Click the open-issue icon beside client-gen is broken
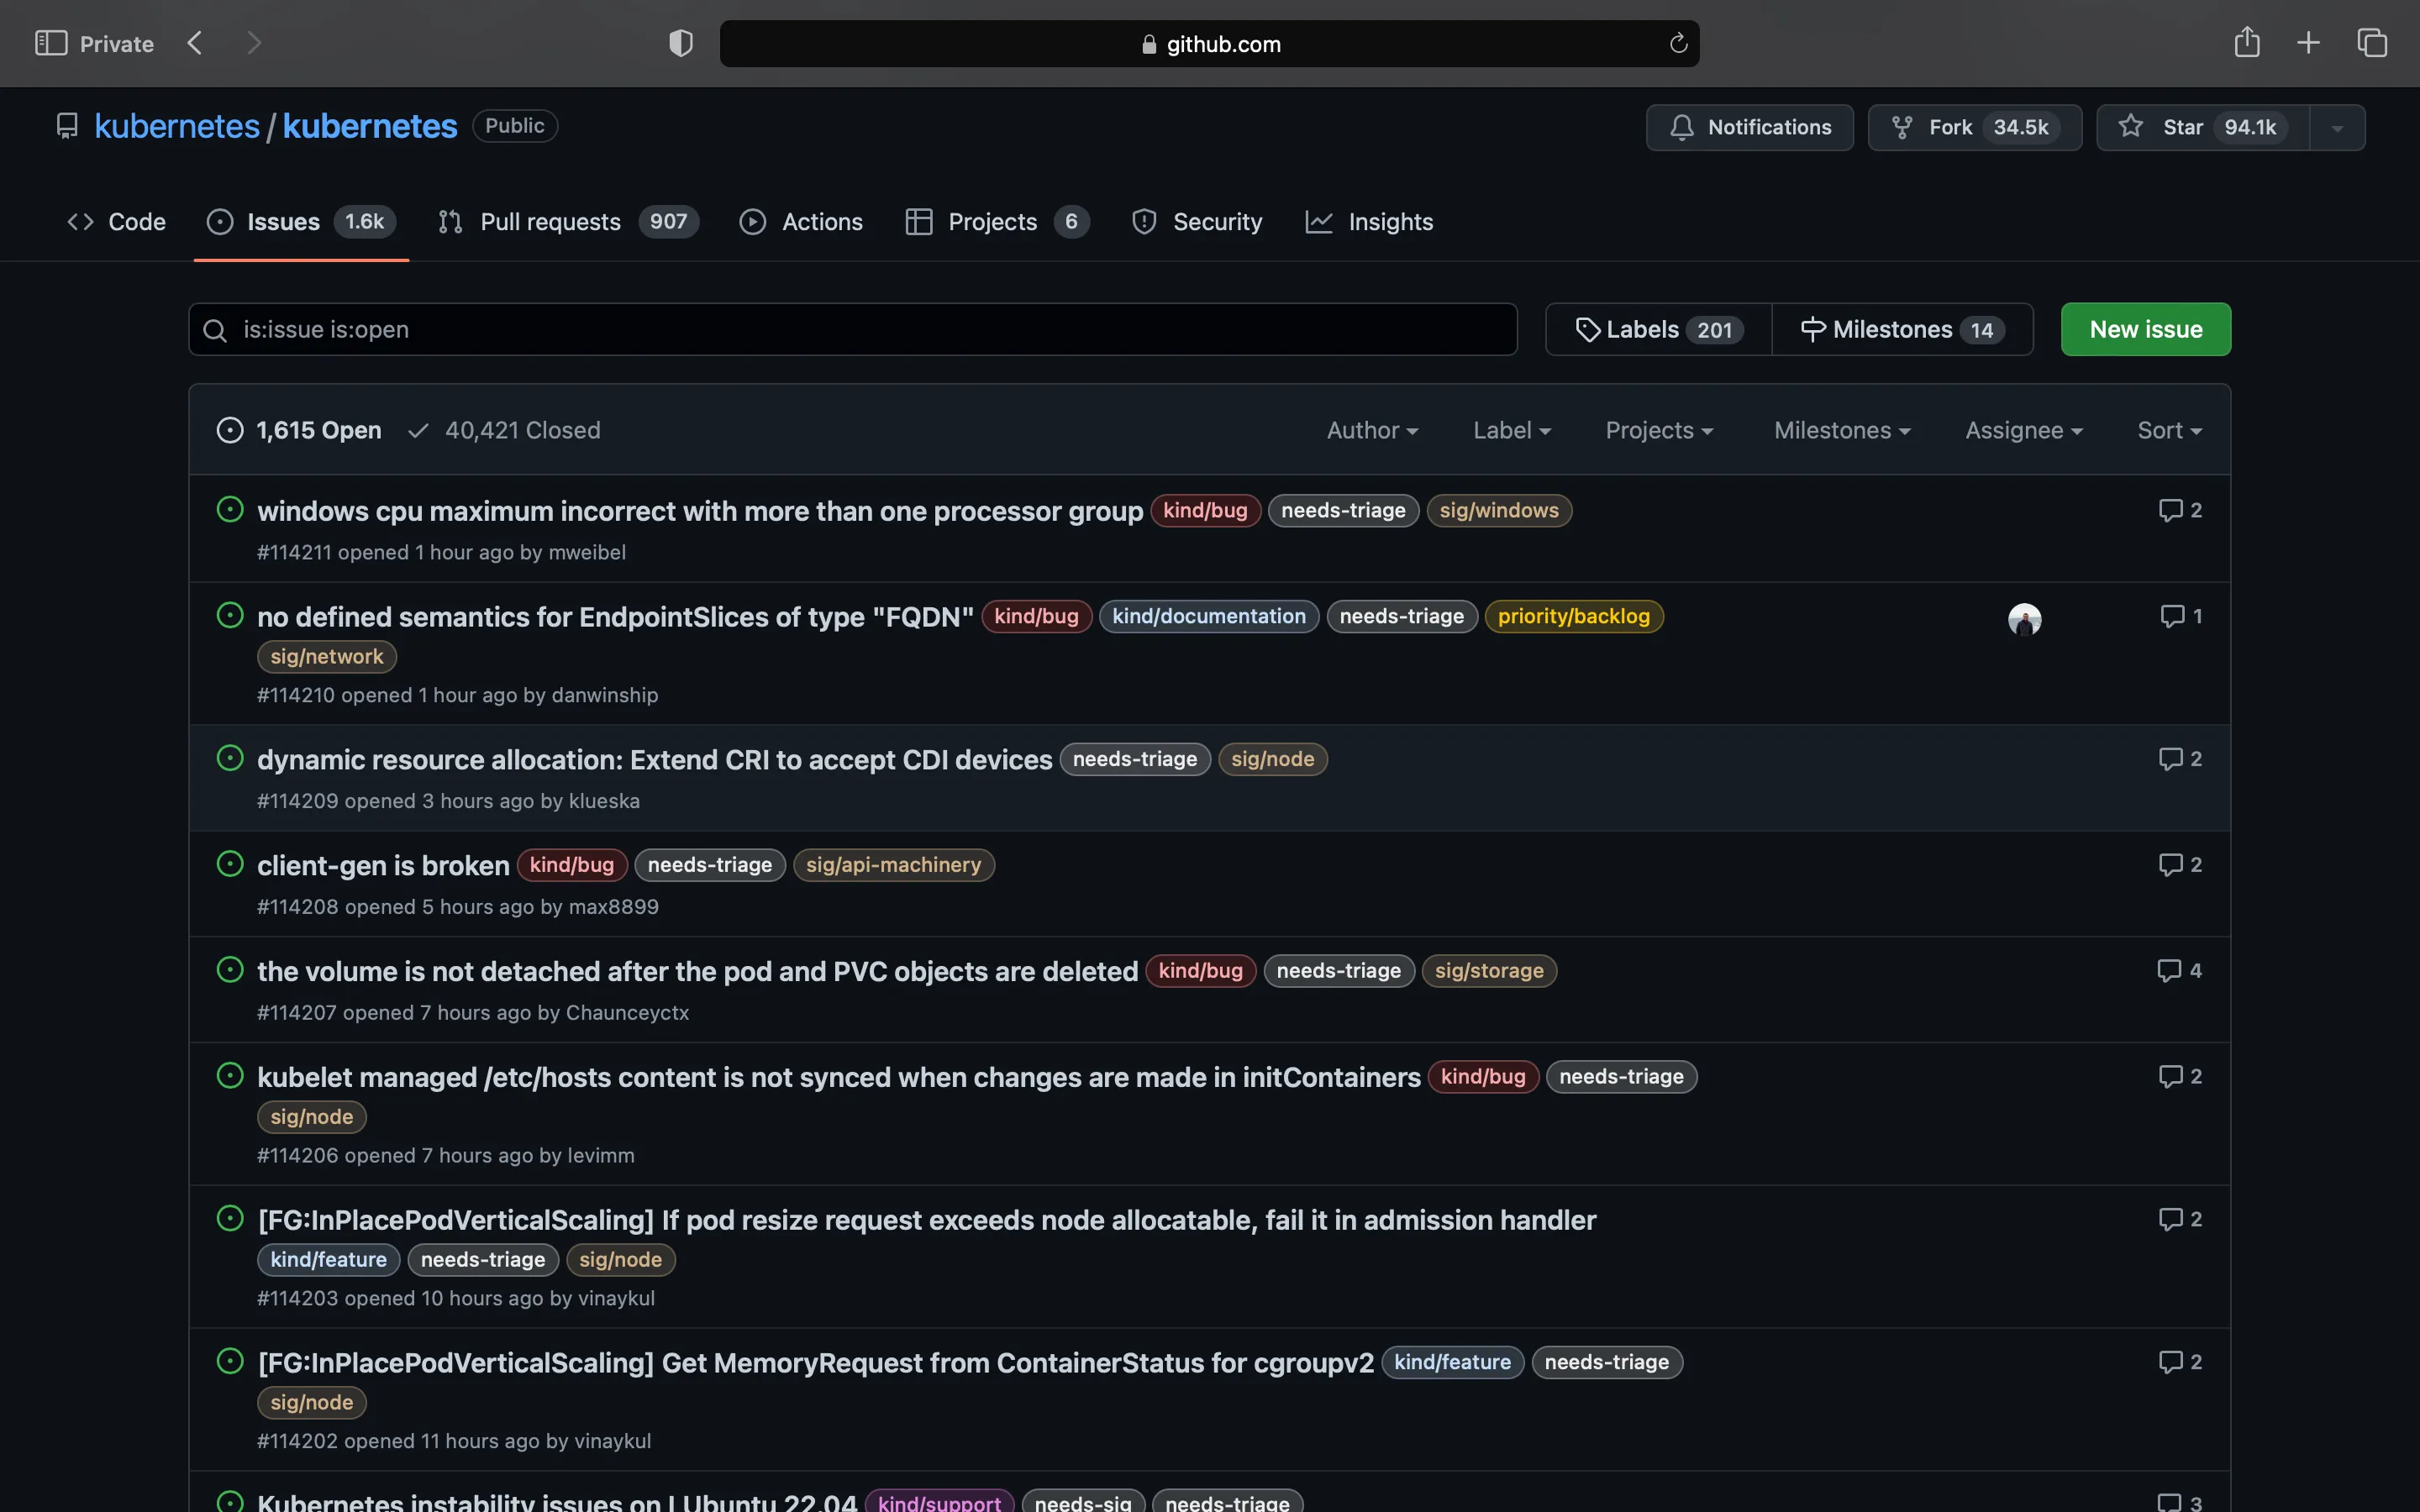Image resolution: width=2420 pixels, height=1512 pixels. 230,864
